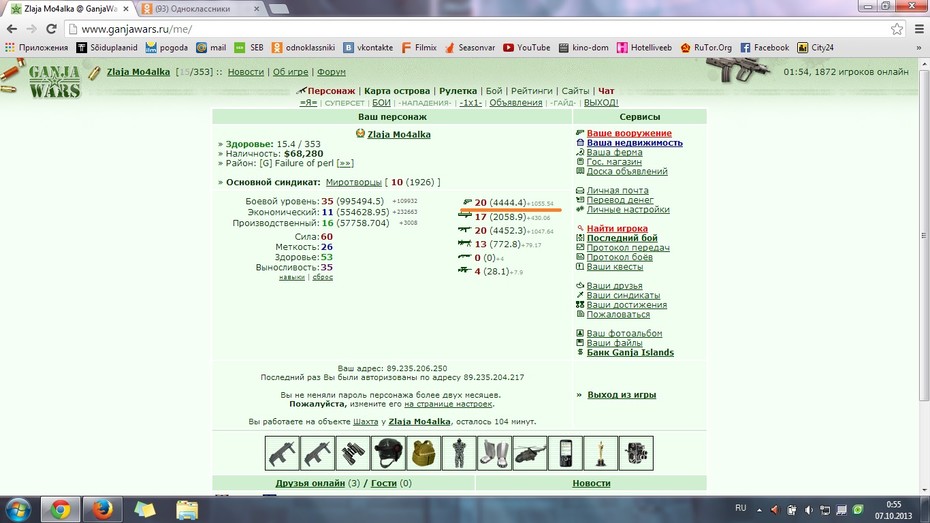Open the Приложения apps shortcut
Screen dimensions: 930x523
pyautogui.click(x=37, y=47)
